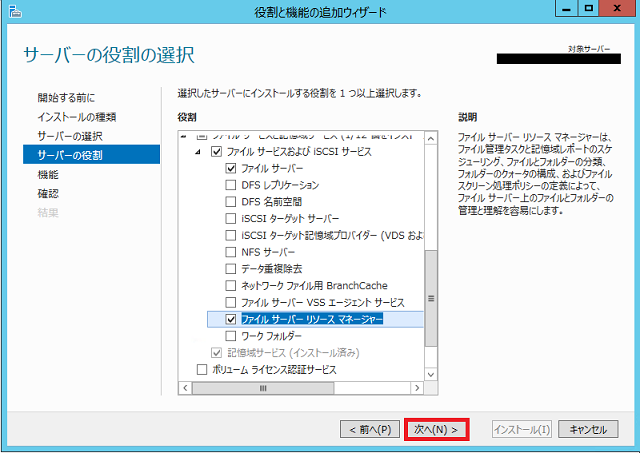Viewport: 640px width, 453px height.
Task: Click the 次へ(N) button
Action: [436, 429]
